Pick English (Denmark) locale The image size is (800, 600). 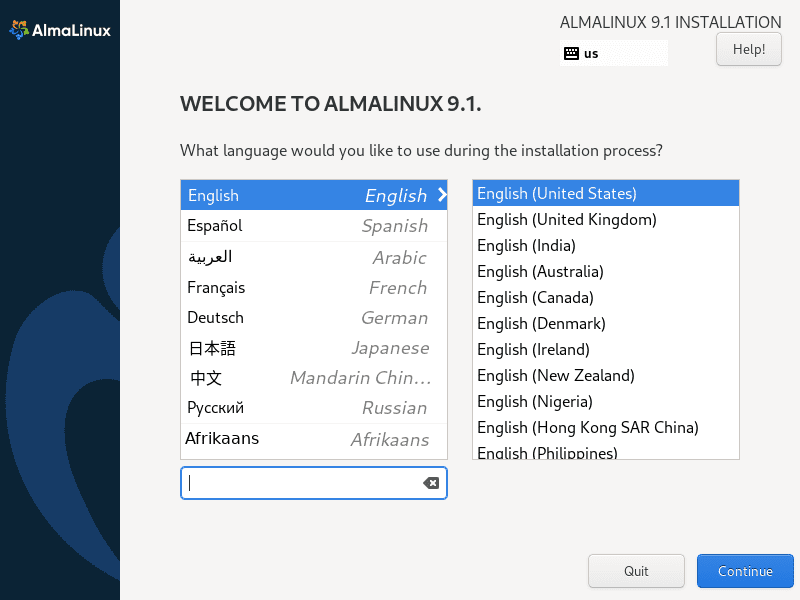(x=606, y=323)
